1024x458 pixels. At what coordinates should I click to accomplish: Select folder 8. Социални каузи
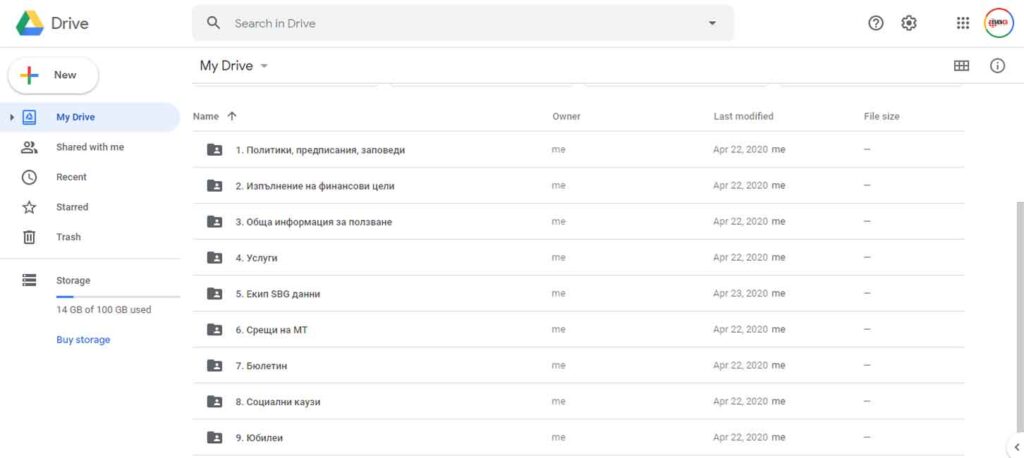578,401
